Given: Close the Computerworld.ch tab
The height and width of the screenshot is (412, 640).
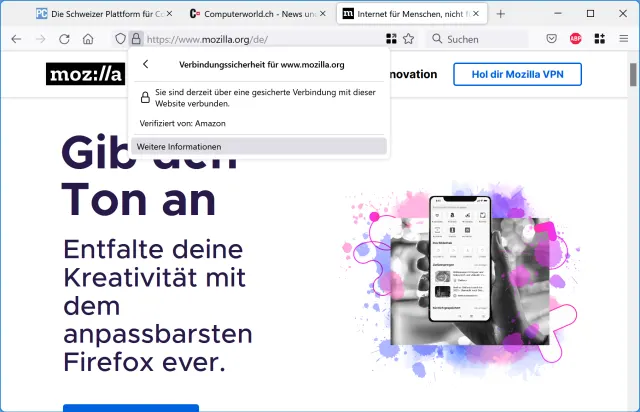Looking at the screenshot, I should pos(322,14).
